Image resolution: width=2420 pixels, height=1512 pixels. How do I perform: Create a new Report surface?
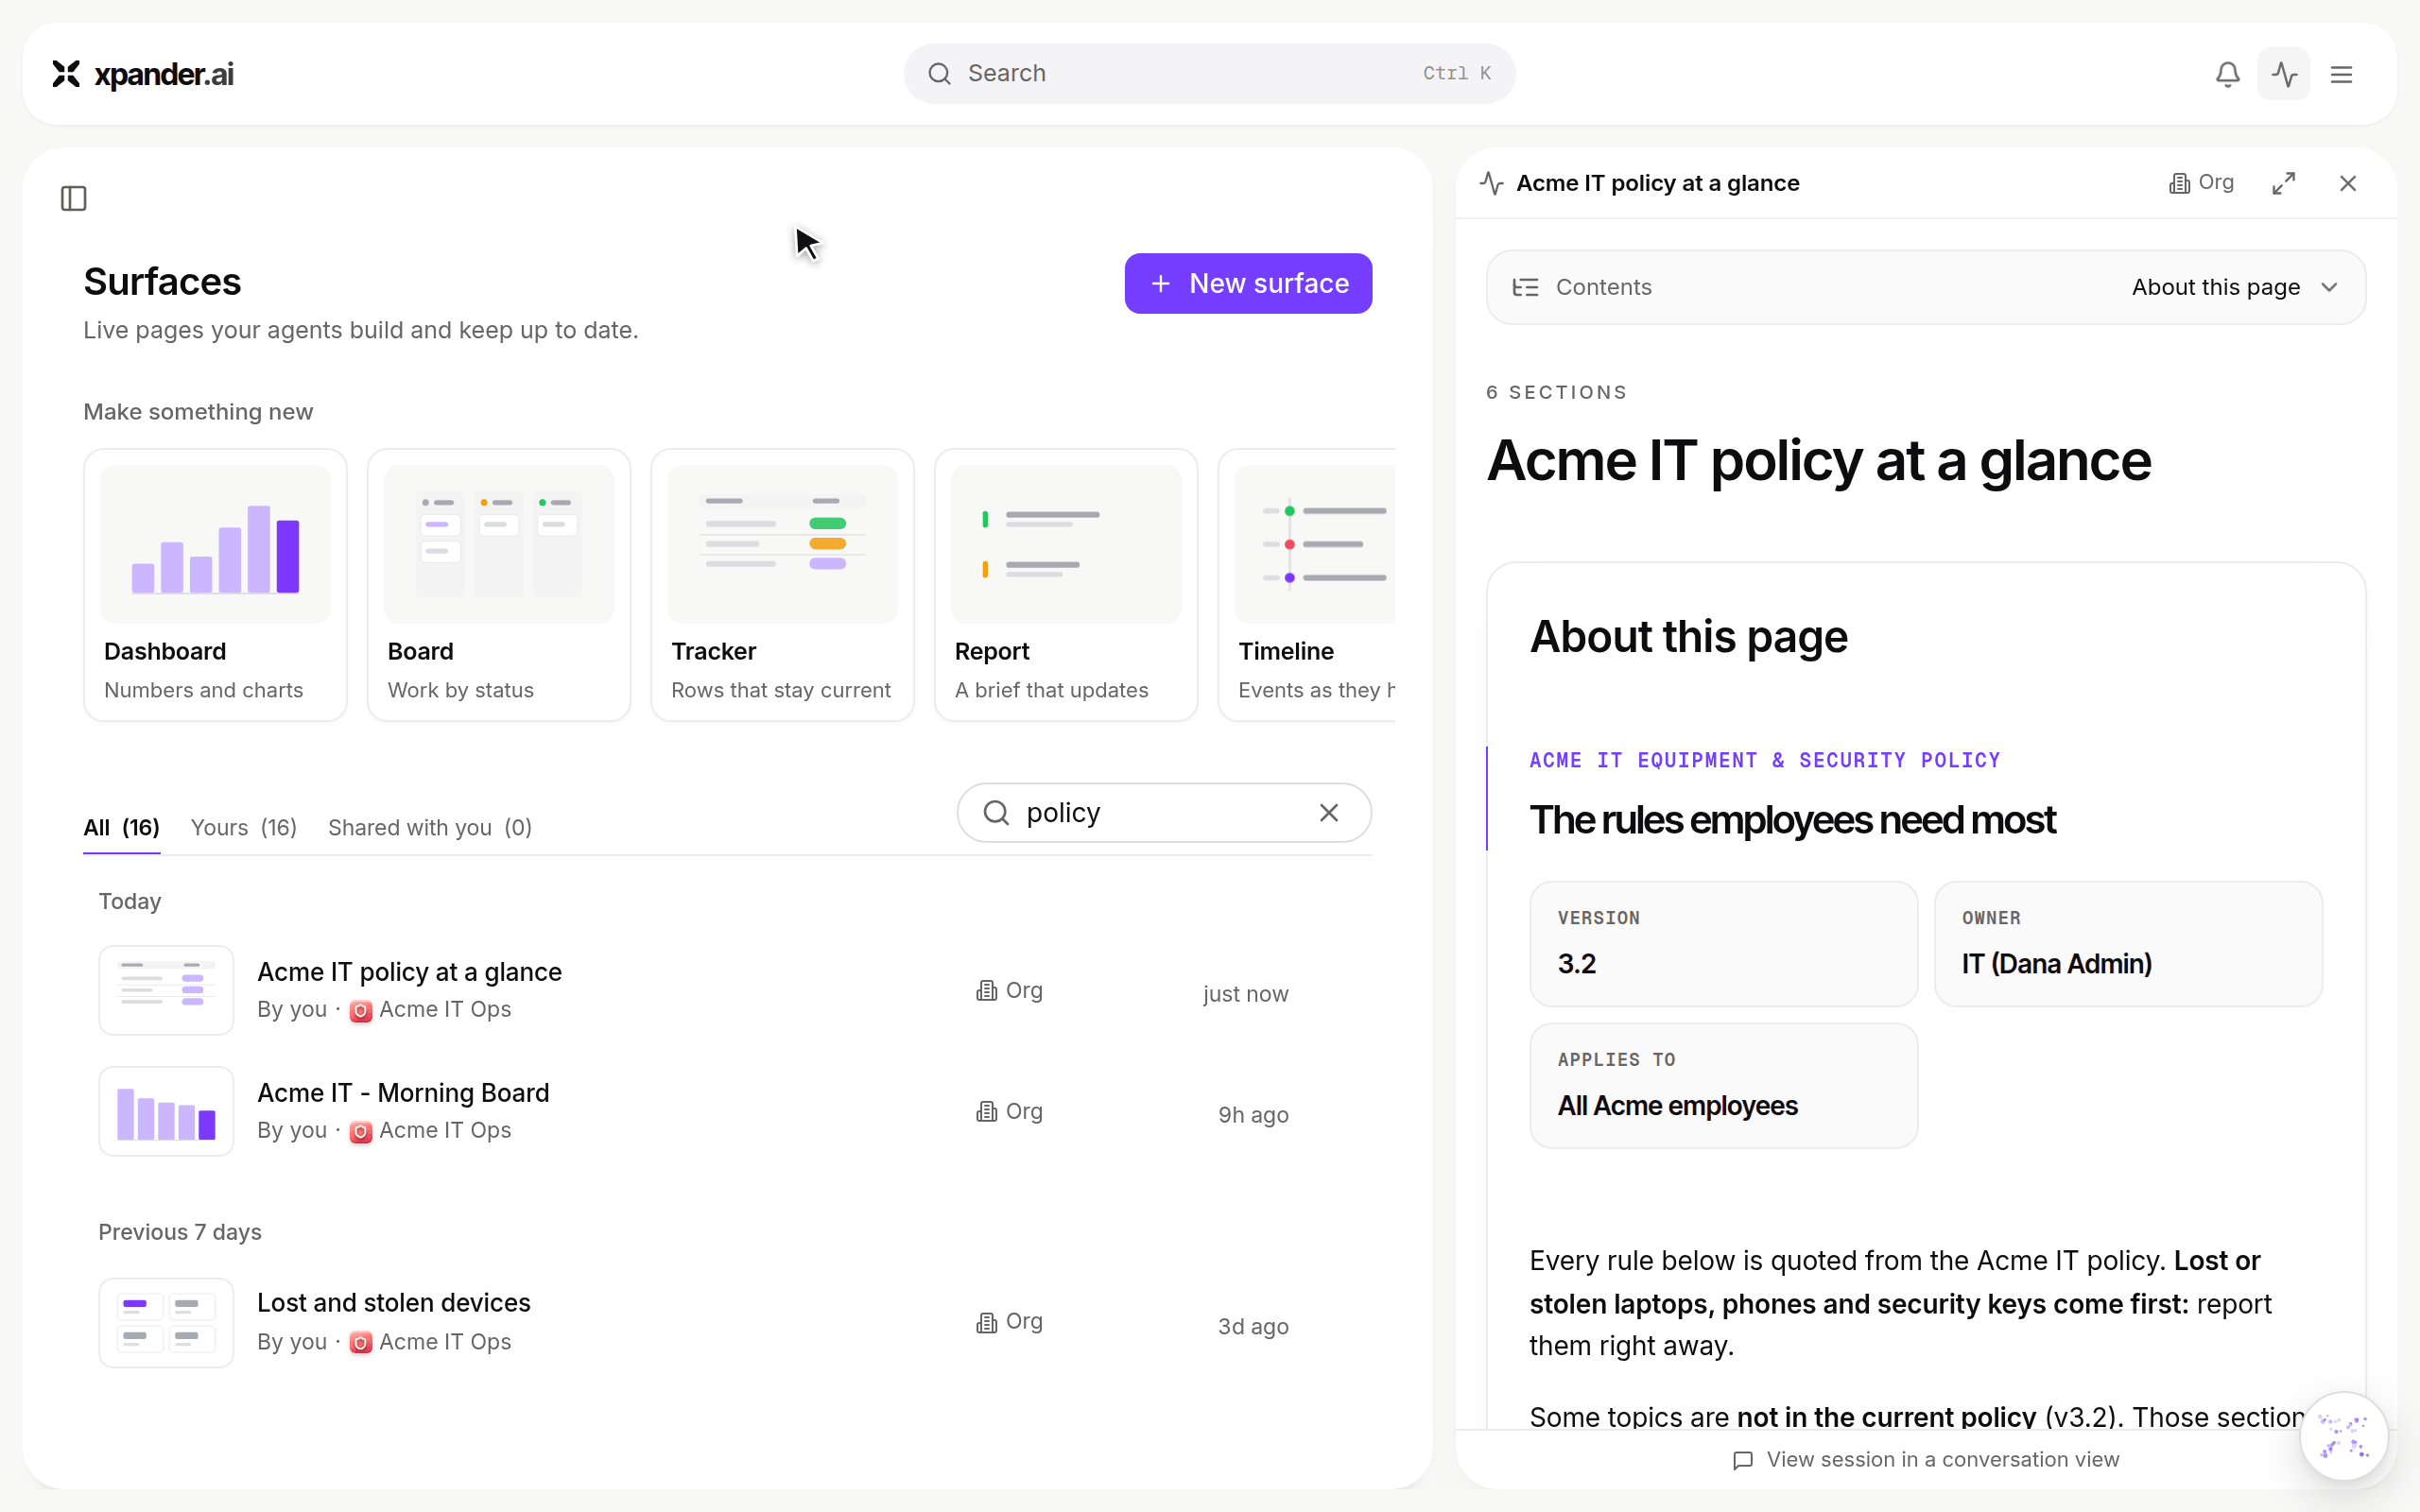pos(1066,585)
